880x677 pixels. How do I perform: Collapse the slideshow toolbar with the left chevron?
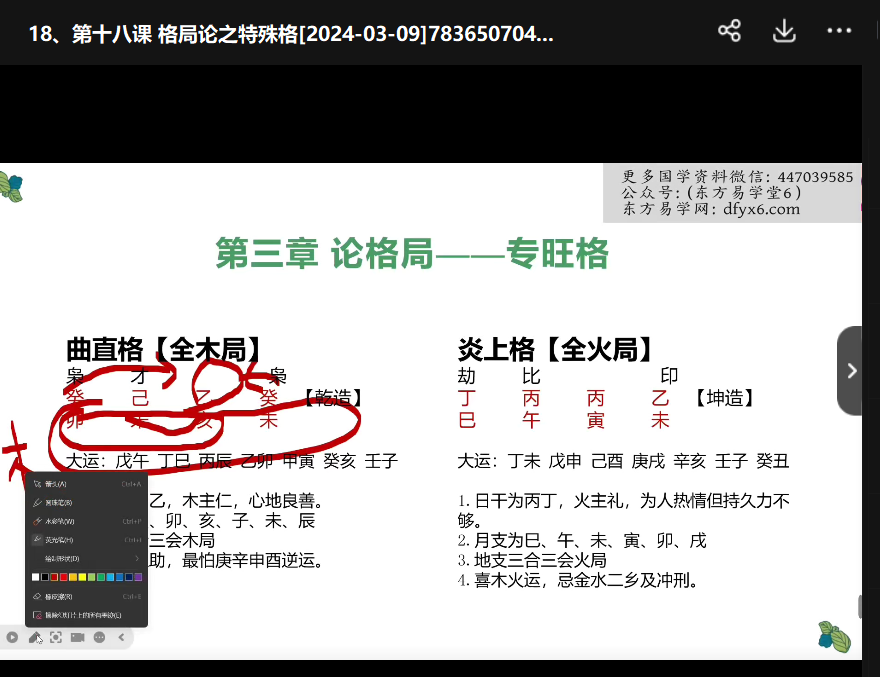tap(121, 637)
